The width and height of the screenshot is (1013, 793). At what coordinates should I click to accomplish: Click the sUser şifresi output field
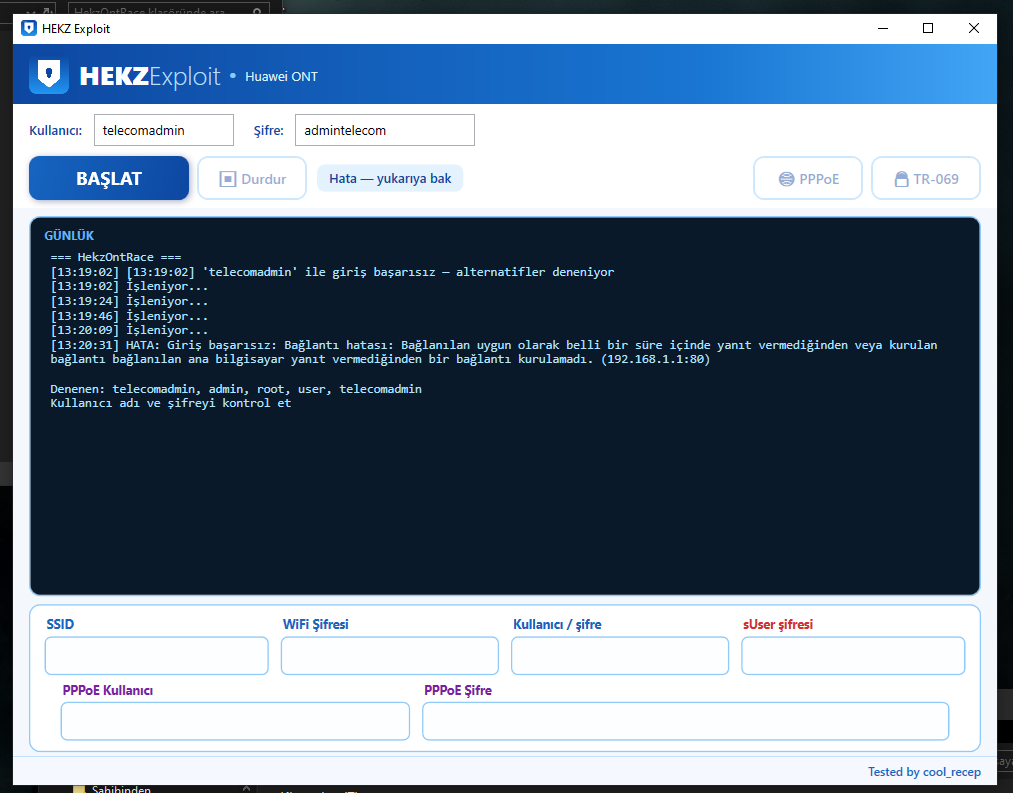click(x=853, y=655)
